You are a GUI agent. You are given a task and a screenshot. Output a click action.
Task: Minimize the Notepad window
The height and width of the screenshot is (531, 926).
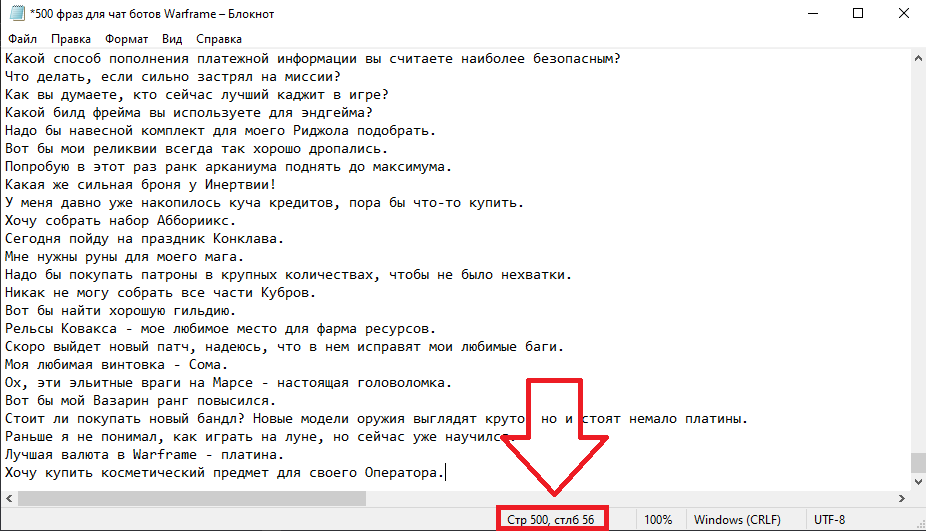pos(813,13)
